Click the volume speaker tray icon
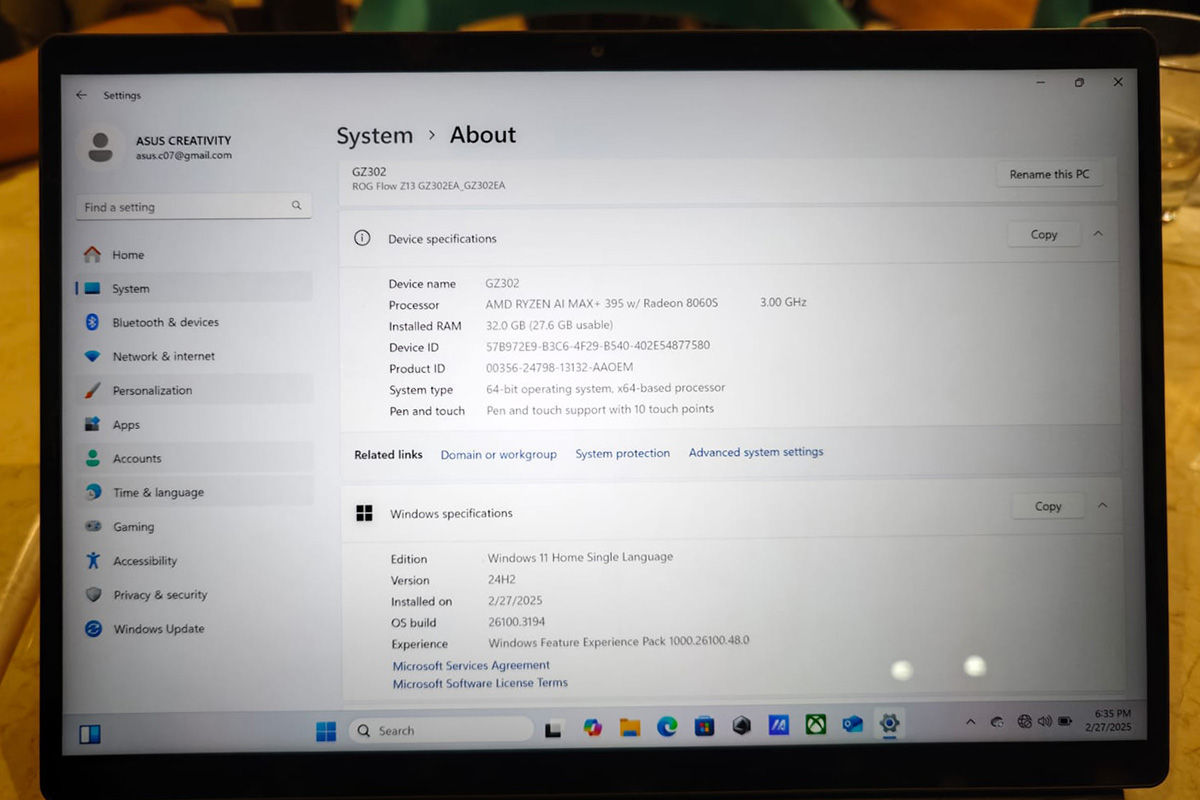Screen dimensions: 1200x800 tap(1044, 721)
